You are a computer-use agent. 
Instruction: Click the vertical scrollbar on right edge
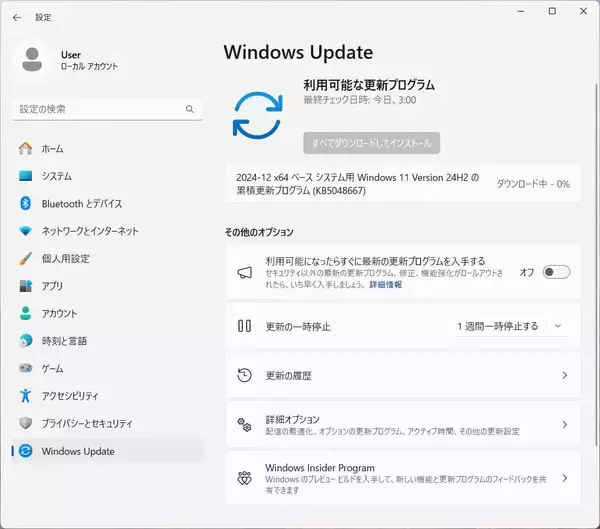(597, 264)
